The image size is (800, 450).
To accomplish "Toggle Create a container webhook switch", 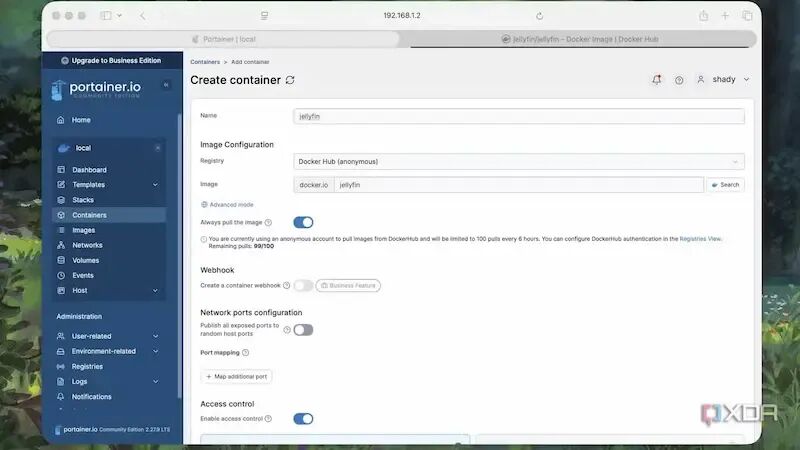I will coord(303,286).
